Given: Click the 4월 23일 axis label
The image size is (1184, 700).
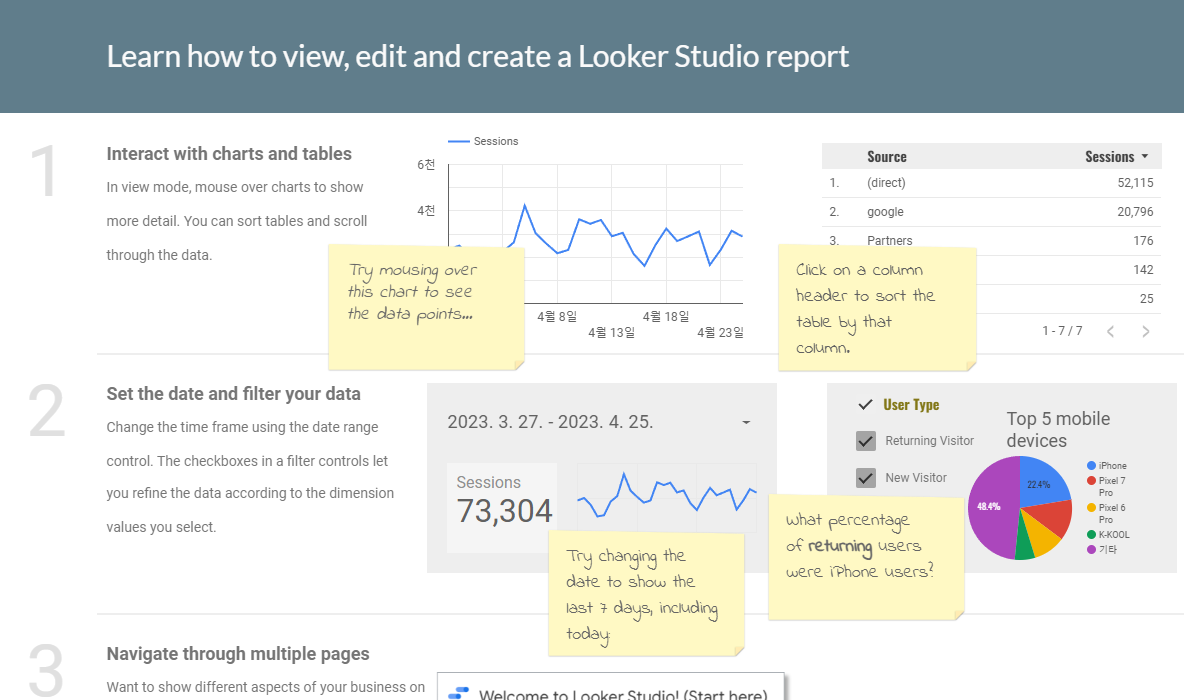Looking at the screenshot, I should 720,332.
